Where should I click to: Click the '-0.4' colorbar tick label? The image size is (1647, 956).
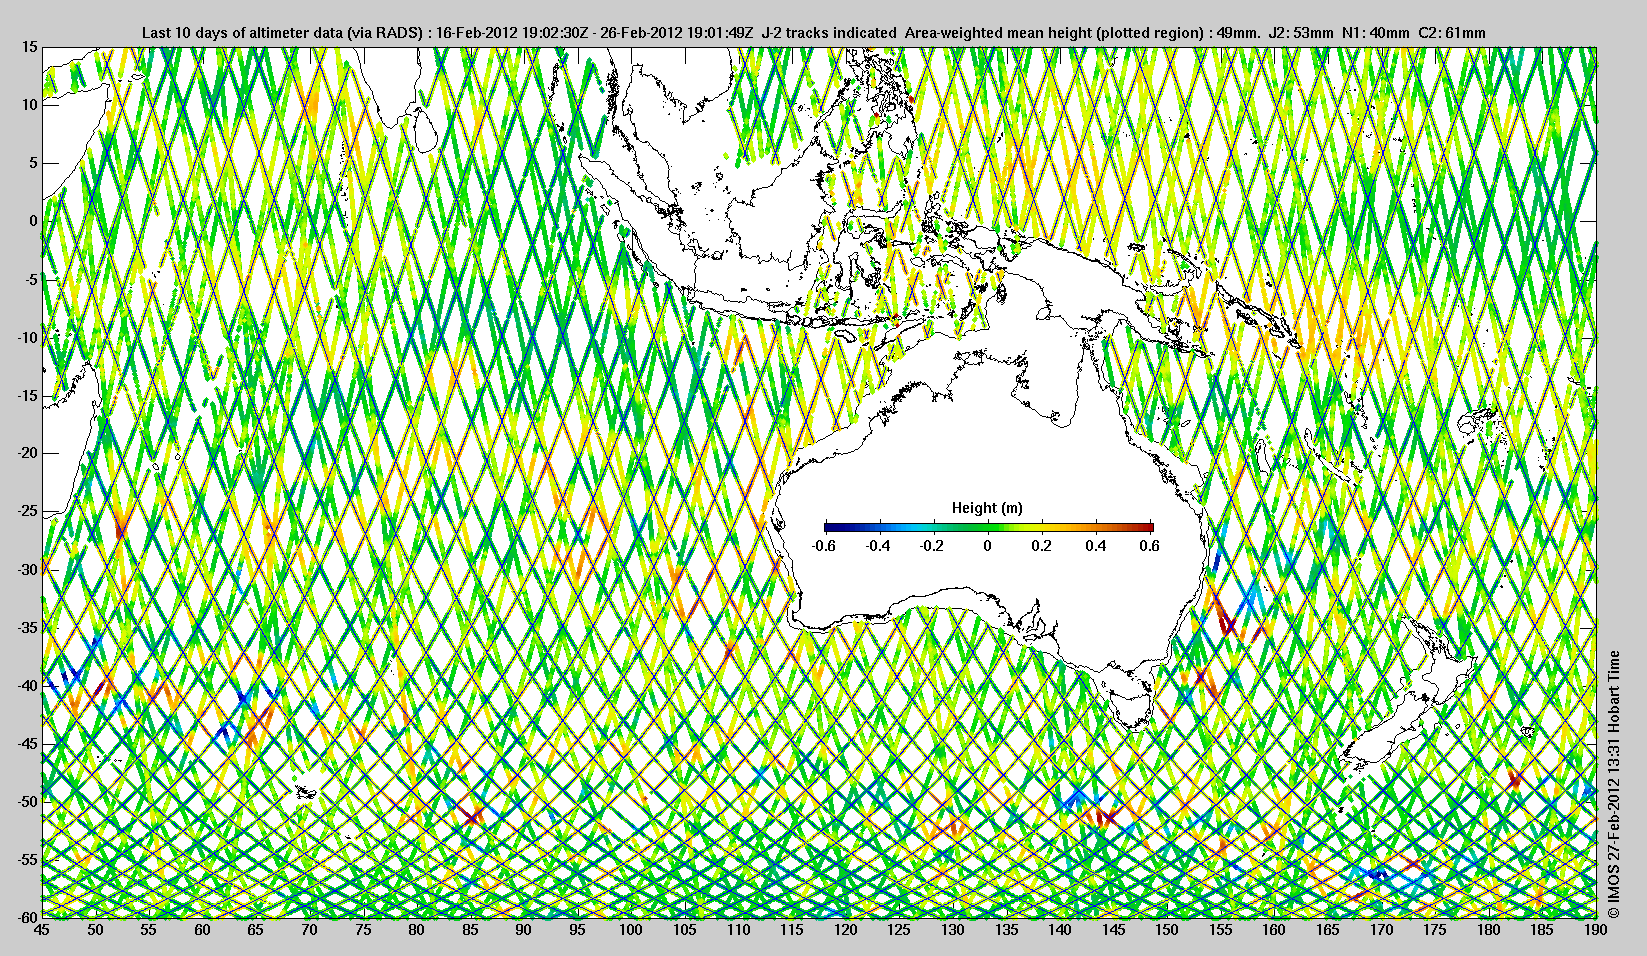point(878,546)
